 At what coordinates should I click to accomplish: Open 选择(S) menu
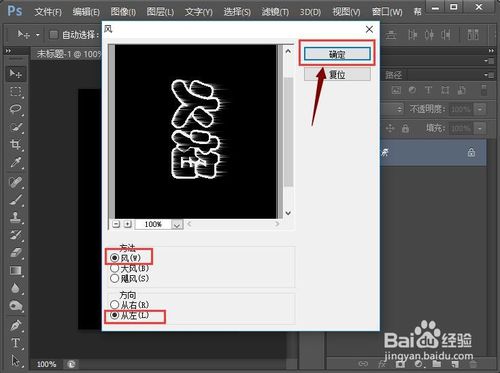click(237, 12)
